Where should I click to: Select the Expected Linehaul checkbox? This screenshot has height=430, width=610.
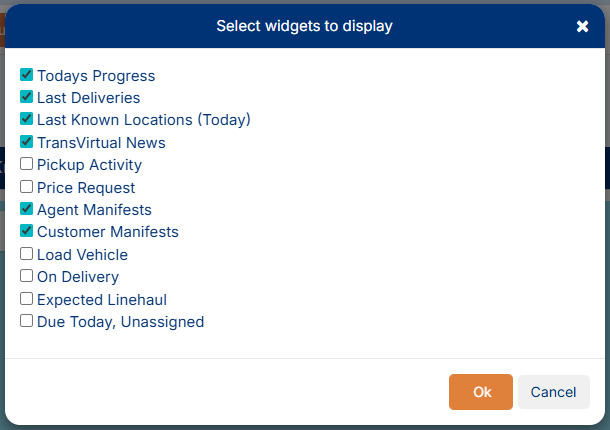(x=27, y=299)
